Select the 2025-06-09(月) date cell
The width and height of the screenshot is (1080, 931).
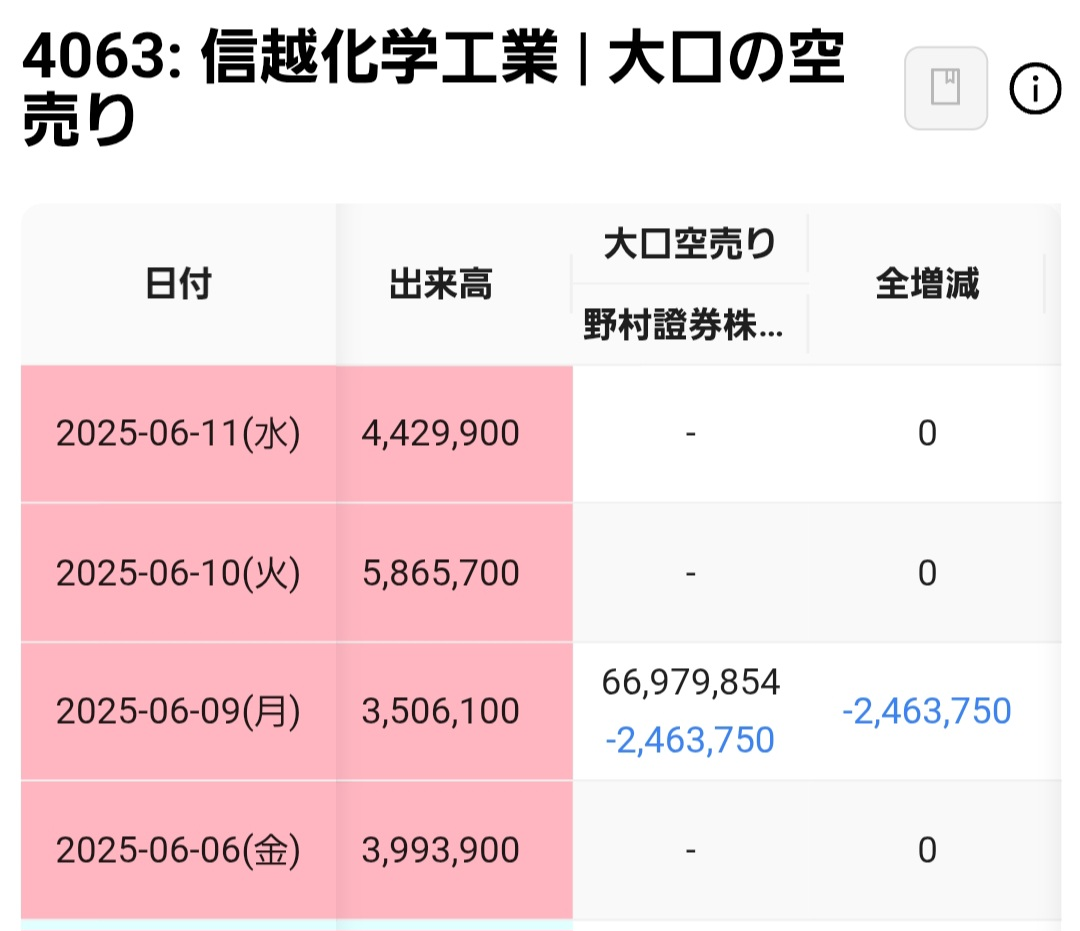pos(180,711)
